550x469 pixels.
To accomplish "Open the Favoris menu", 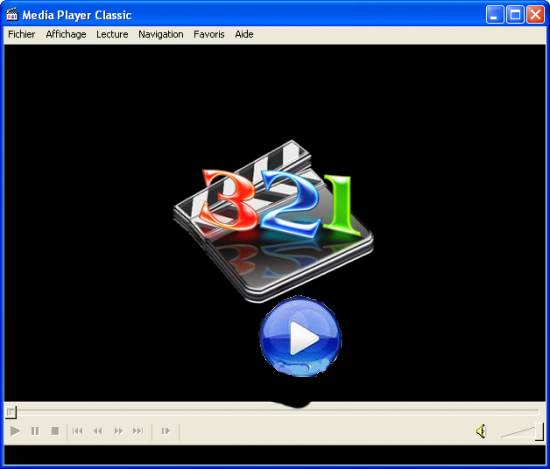I will point(209,34).
